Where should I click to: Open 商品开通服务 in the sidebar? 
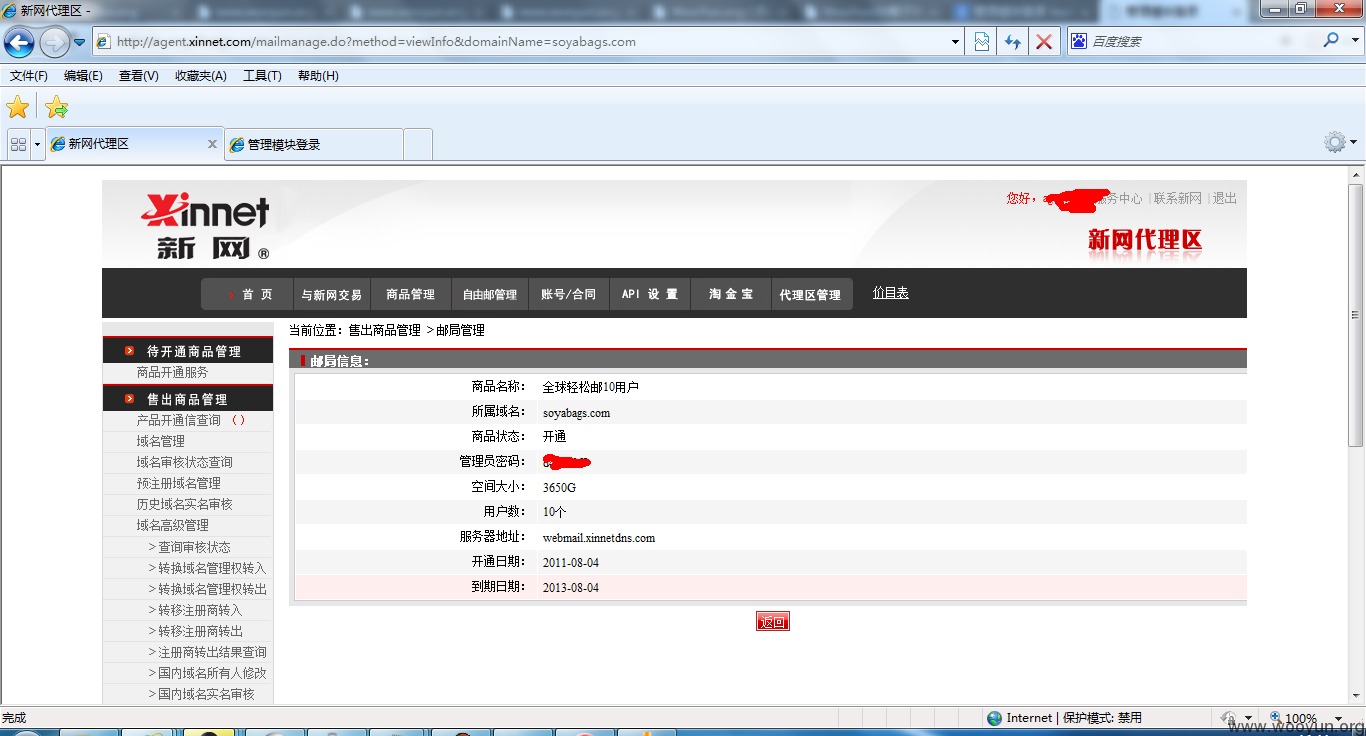click(172, 372)
